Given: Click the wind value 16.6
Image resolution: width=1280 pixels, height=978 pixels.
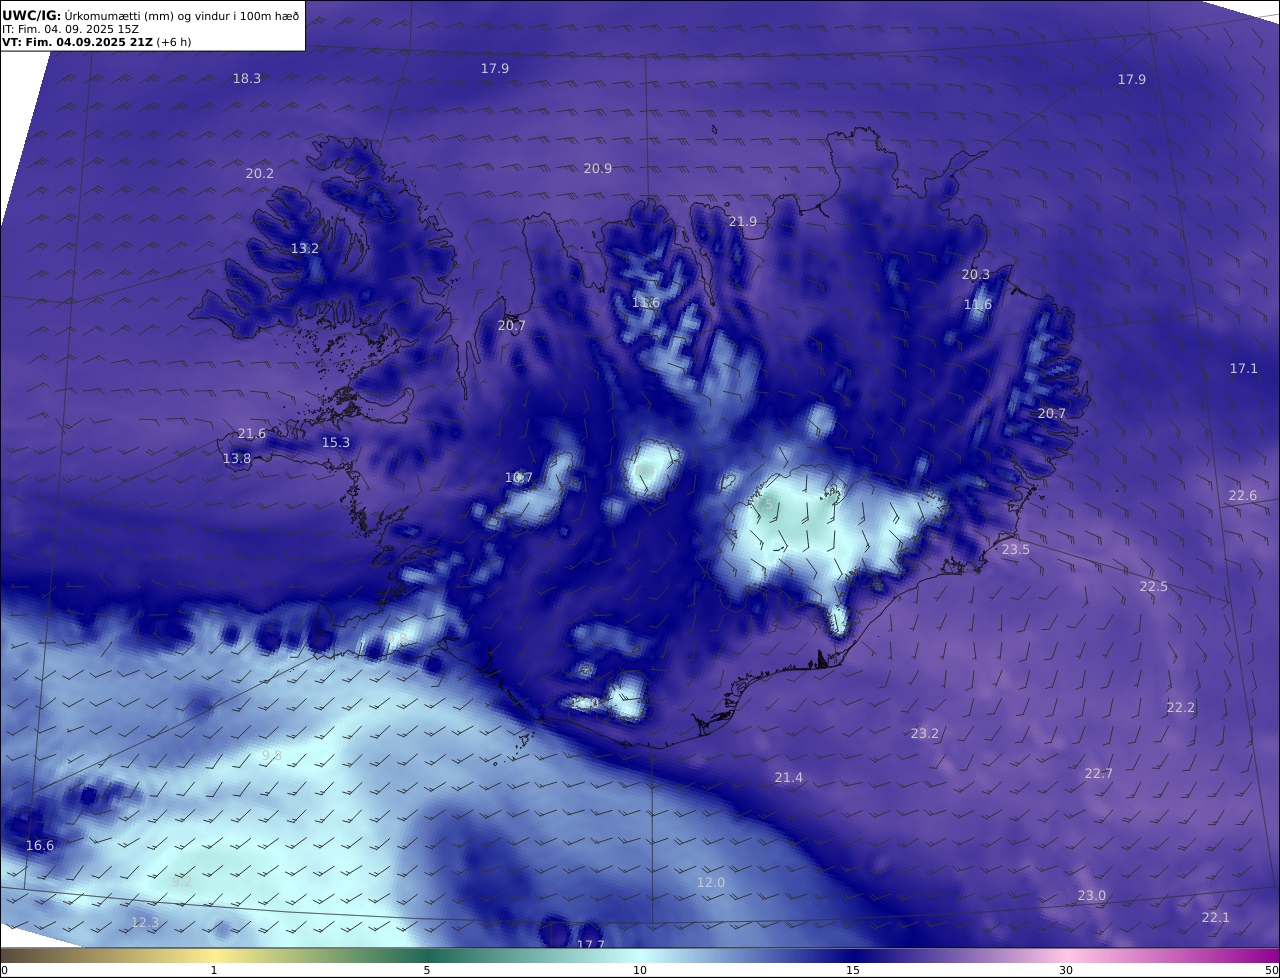Looking at the screenshot, I should [40, 845].
